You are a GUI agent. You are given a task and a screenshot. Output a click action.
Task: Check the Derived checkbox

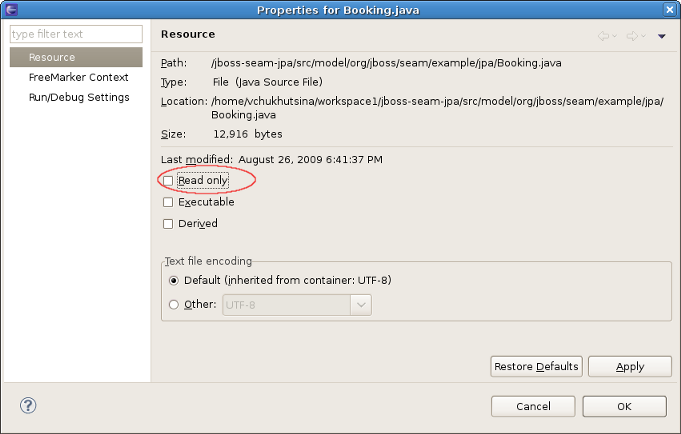(x=168, y=224)
